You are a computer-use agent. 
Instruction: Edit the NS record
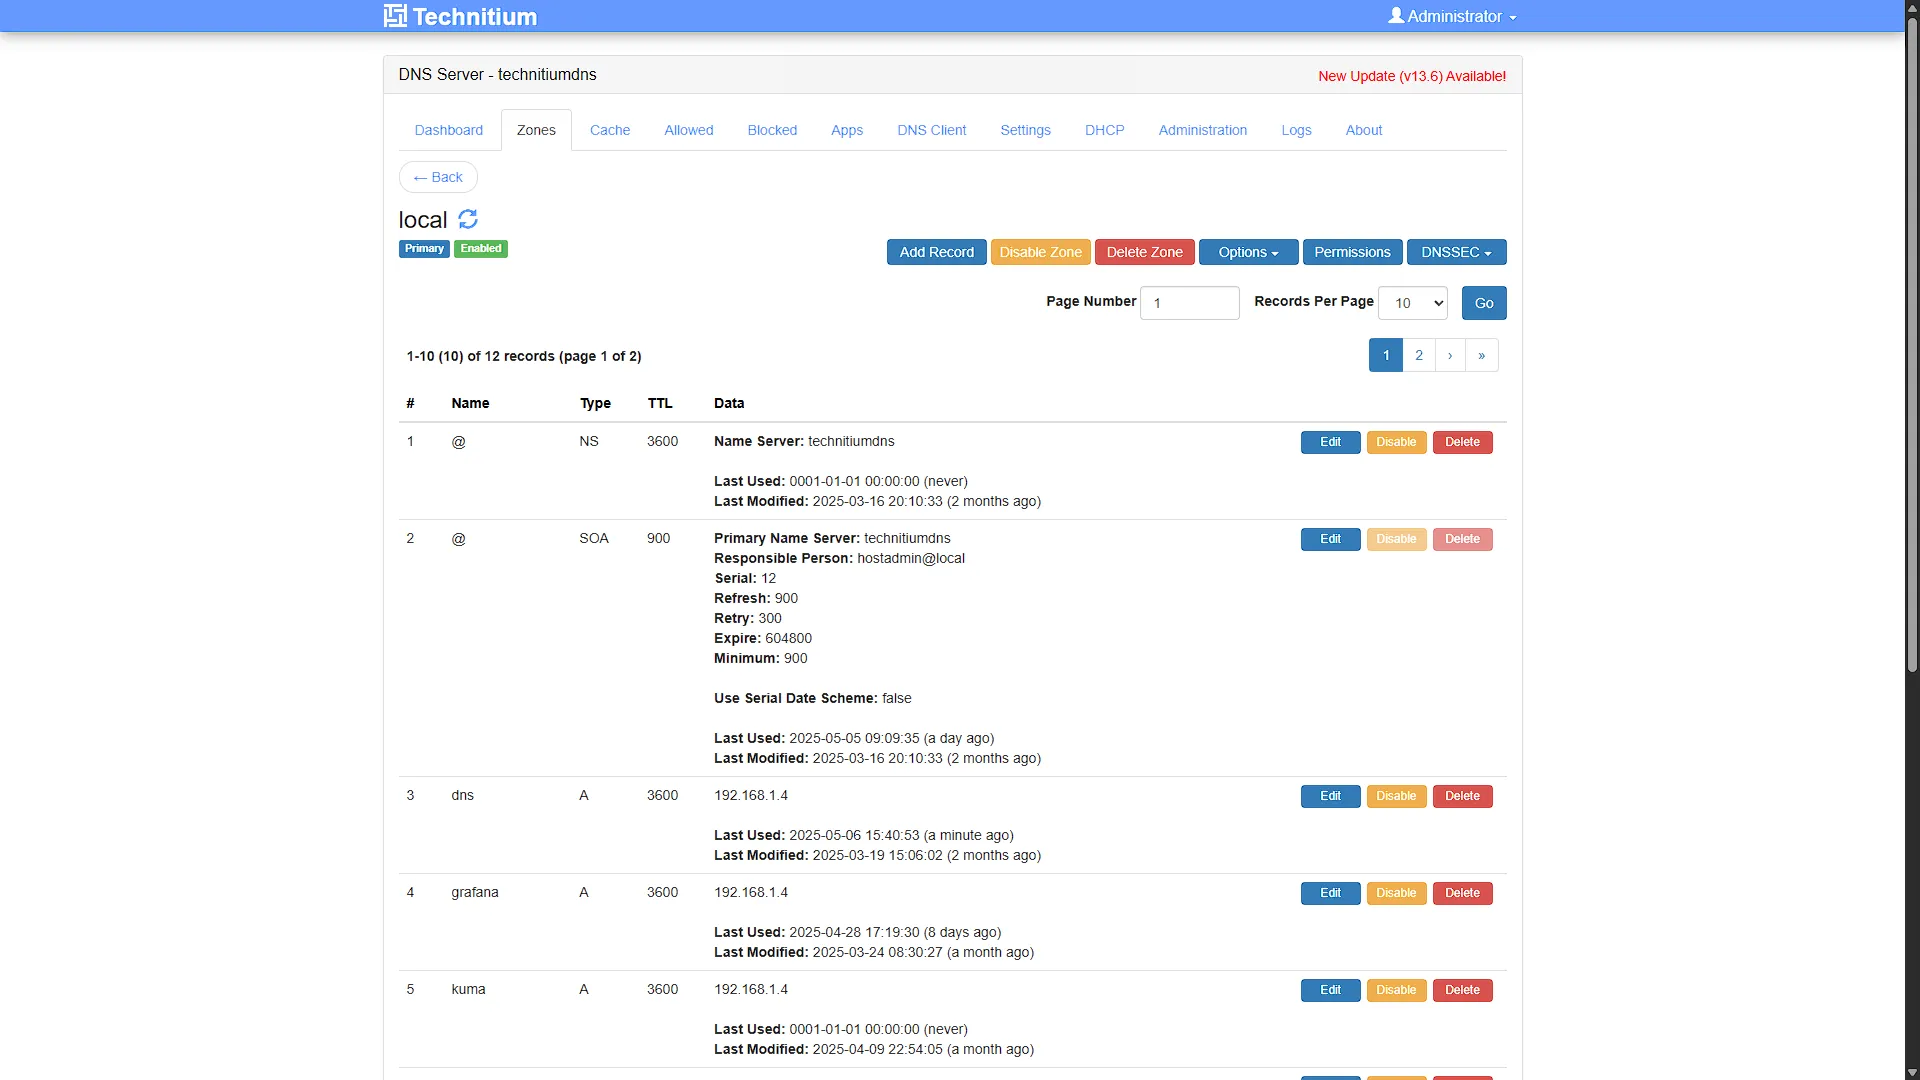(1331, 442)
